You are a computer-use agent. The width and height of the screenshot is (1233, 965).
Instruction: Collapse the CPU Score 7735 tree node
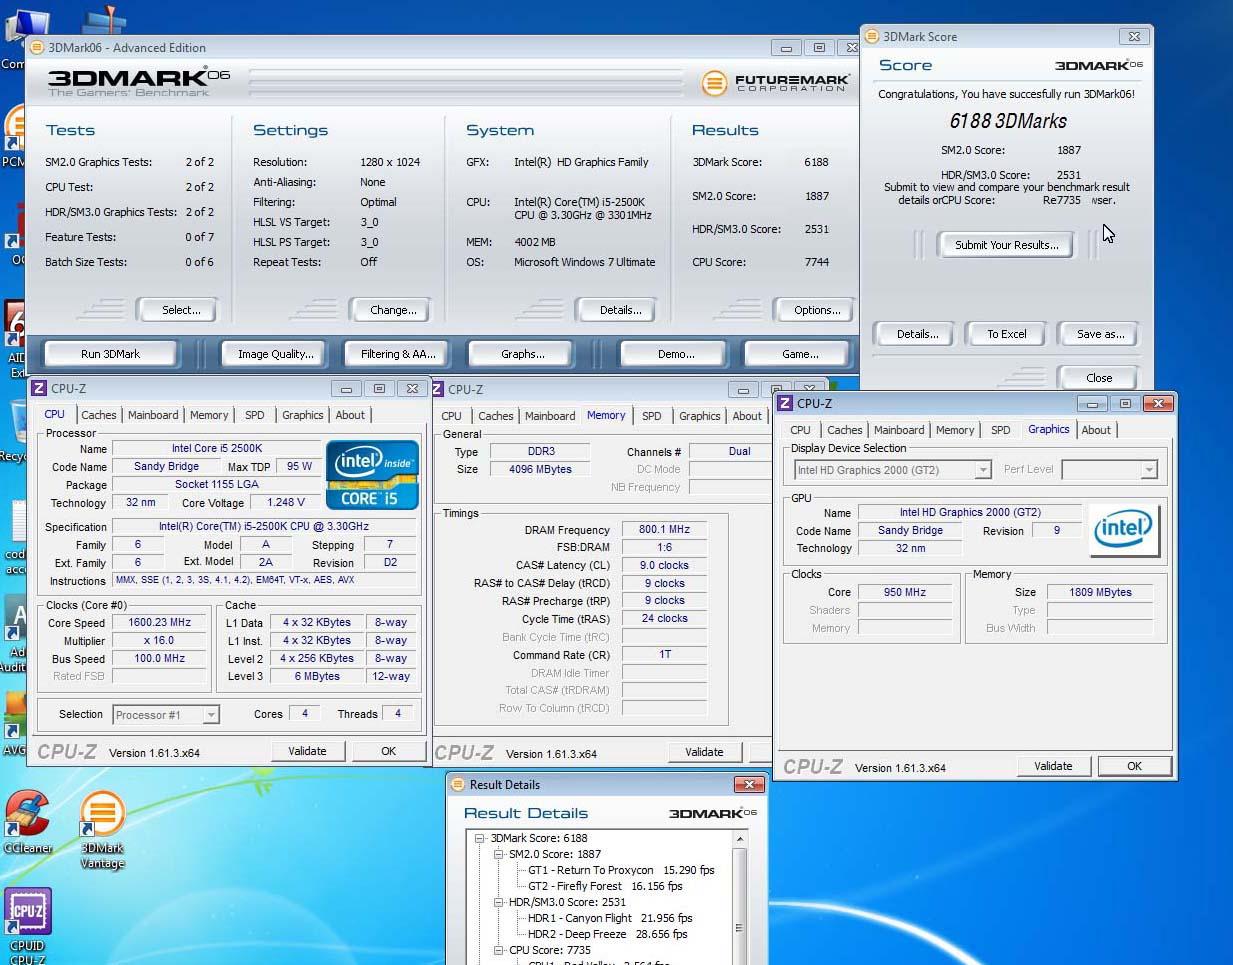pos(498,950)
